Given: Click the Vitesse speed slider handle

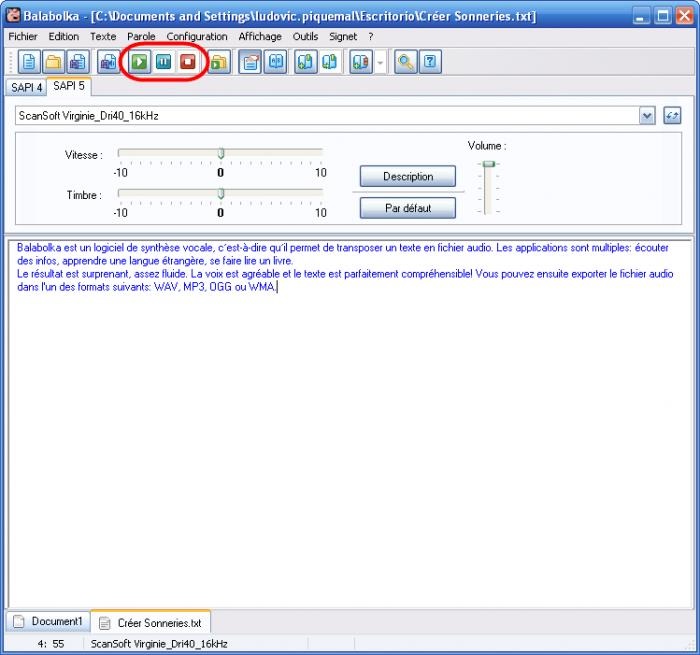Looking at the screenshot, I should click(221, 154).
